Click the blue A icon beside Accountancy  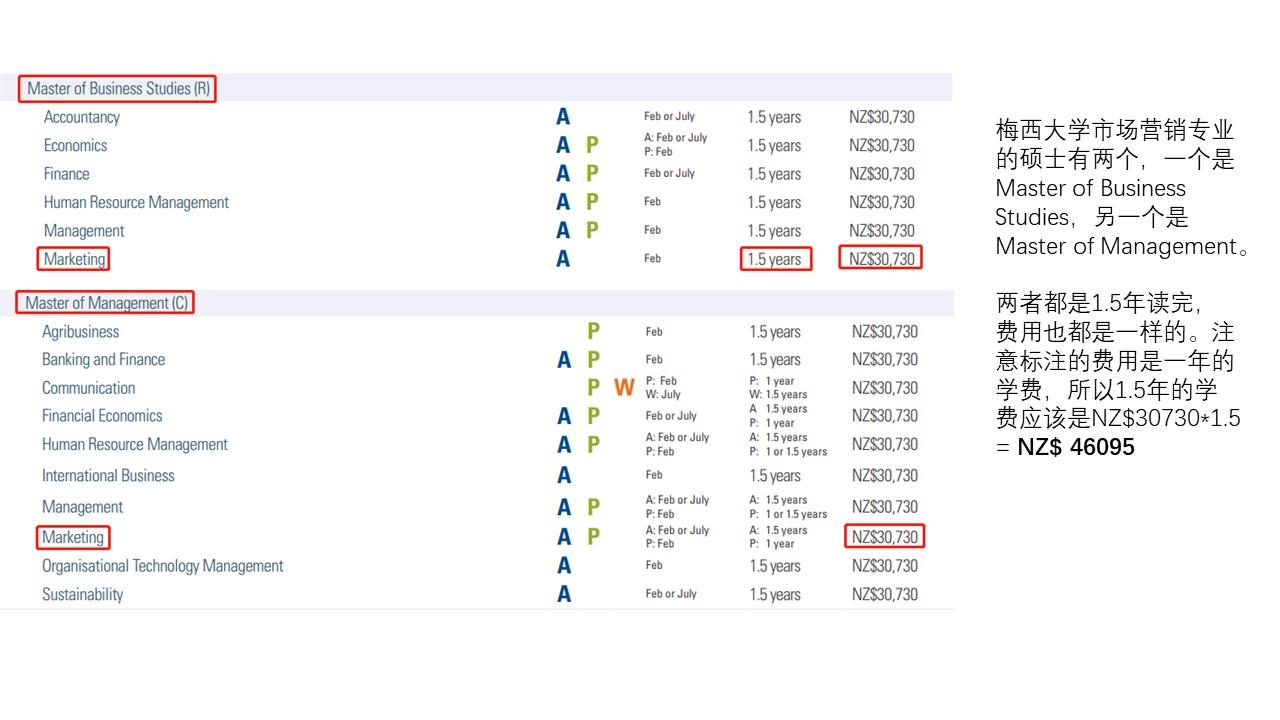563,117
